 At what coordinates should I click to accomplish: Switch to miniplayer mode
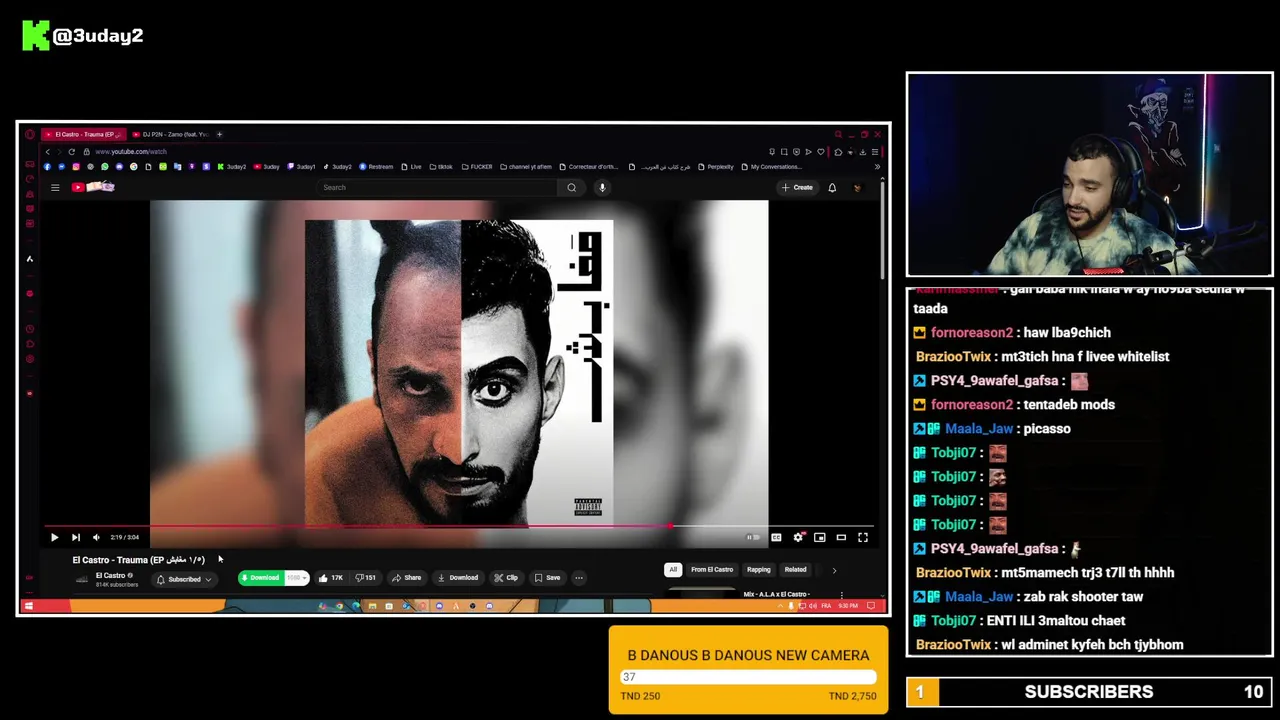pos(820,537)
